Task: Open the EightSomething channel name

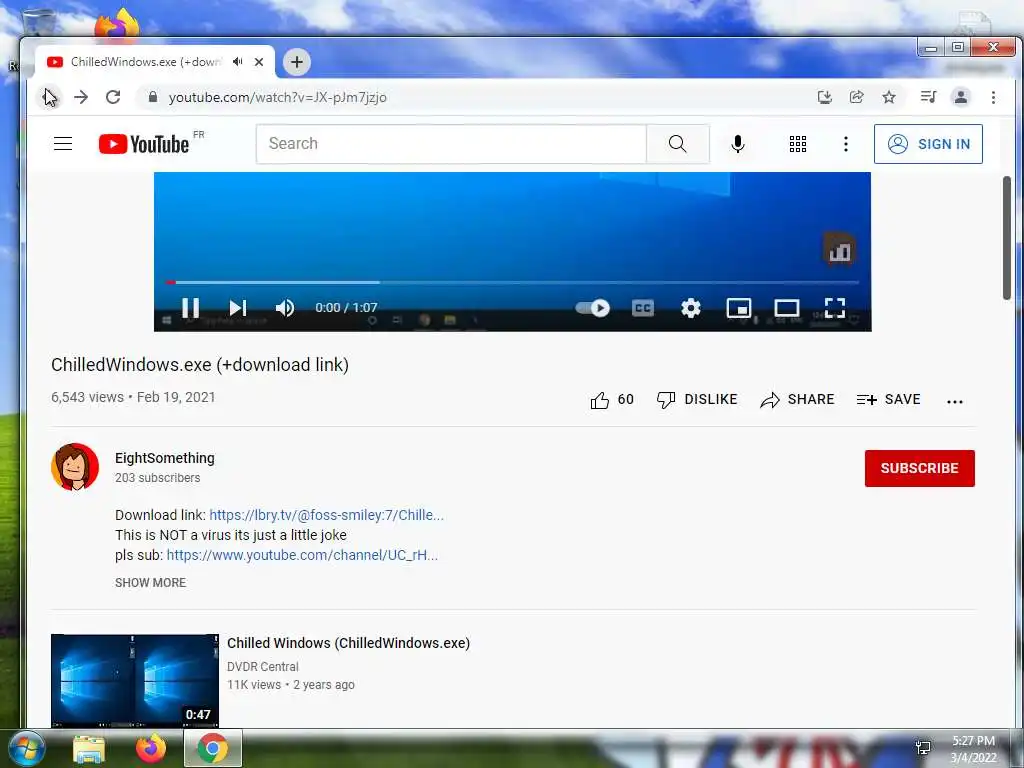Action: pyautogui.click(x=165, y=458)
